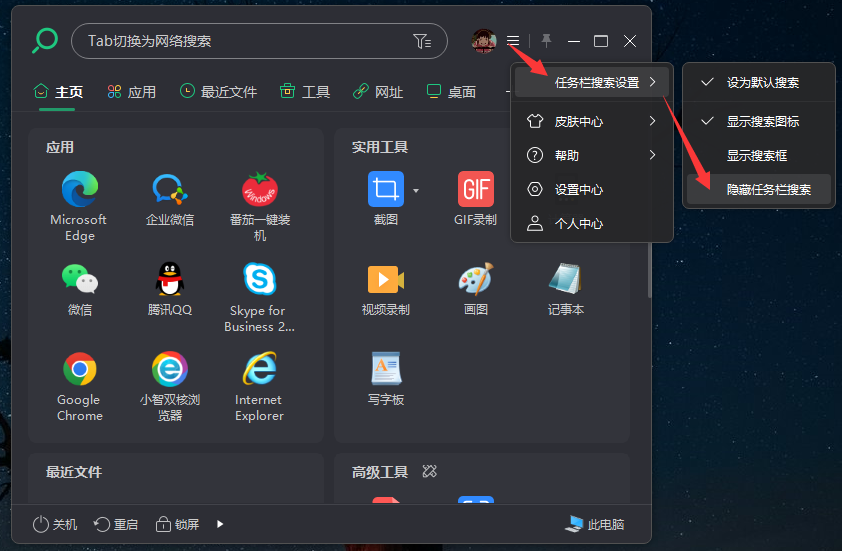842x551 pixels.
Task: Open 记事本 notepad tool
Action: 565,279
